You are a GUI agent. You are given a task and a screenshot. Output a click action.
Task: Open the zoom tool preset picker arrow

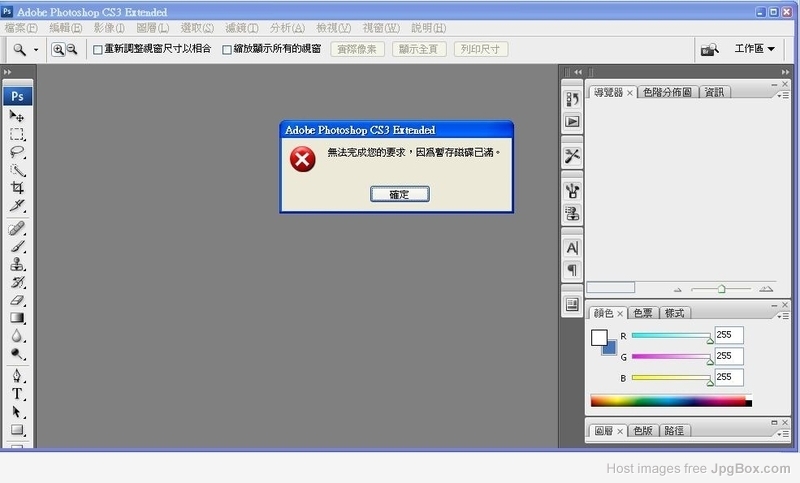pyautogui.click(x=37, y=49)
